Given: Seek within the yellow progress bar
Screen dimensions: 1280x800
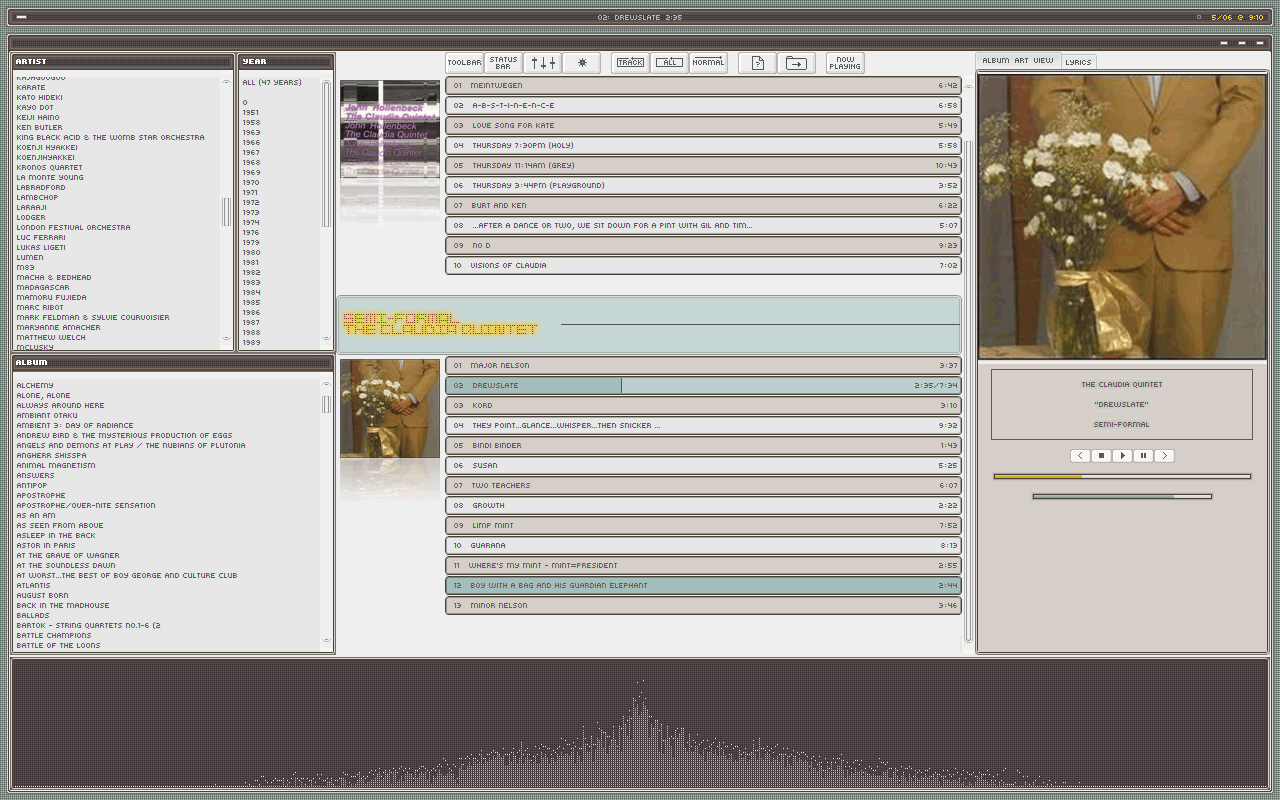Looking at the screenshot, I should (x=1122, y=477).
